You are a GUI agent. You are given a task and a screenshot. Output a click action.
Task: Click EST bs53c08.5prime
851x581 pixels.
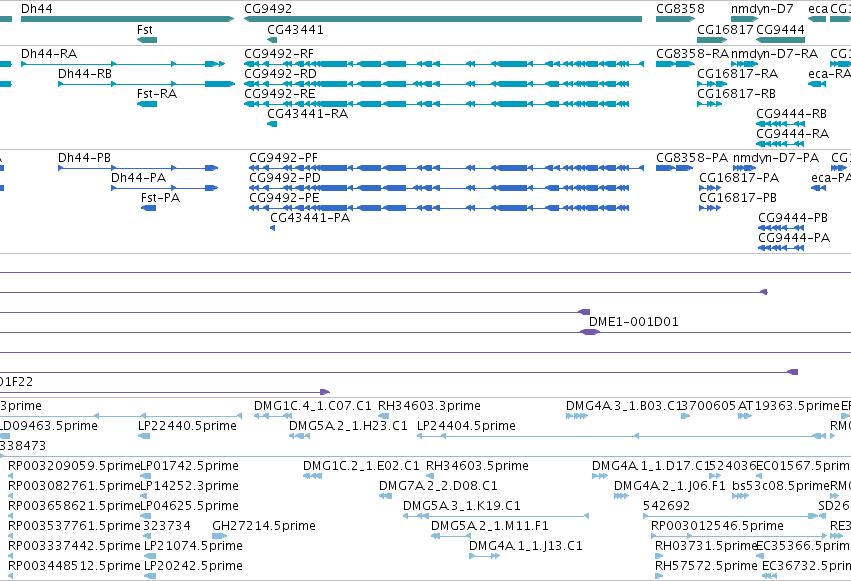[x=740, y=496]
